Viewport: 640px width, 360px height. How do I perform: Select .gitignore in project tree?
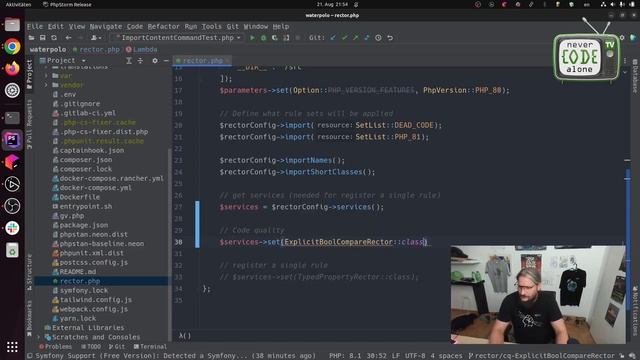[80, 104]
